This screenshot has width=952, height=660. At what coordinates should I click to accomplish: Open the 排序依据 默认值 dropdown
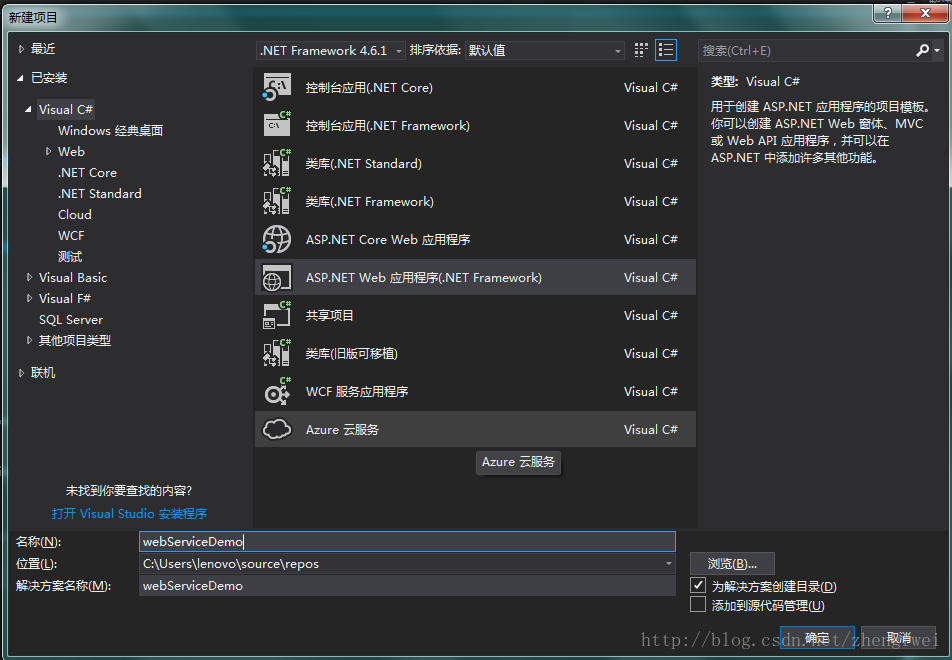click(545, 50)
